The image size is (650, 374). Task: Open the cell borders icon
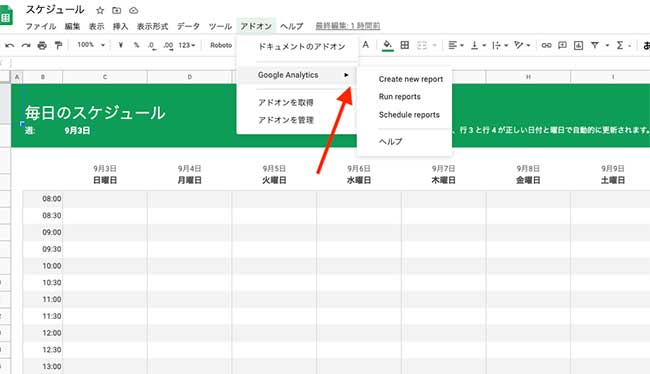(x=405, y=45)
